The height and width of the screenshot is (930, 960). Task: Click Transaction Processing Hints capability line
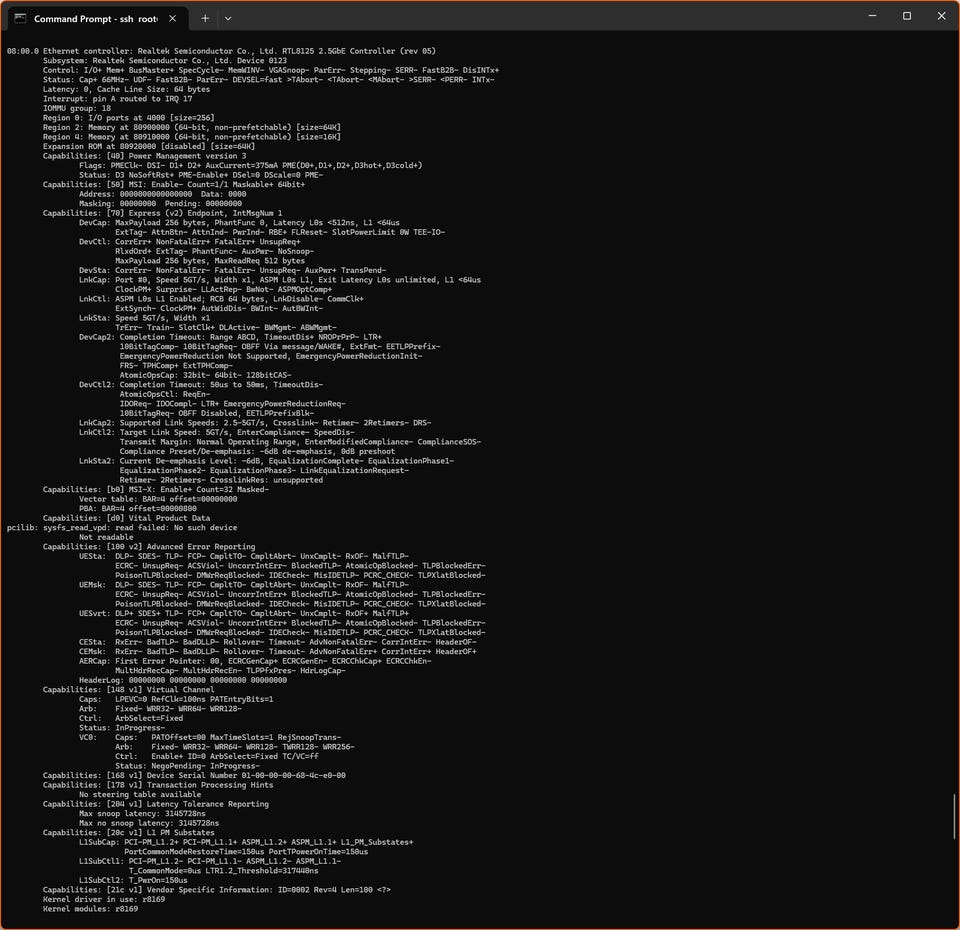tap(158, 785)
